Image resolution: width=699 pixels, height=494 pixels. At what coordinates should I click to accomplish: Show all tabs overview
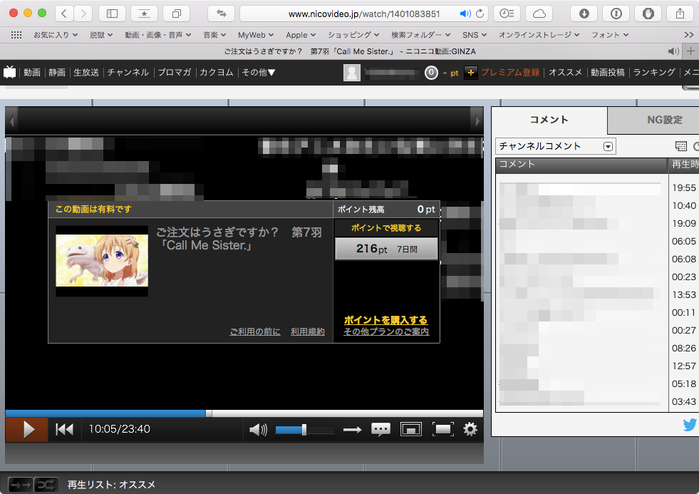177,13
